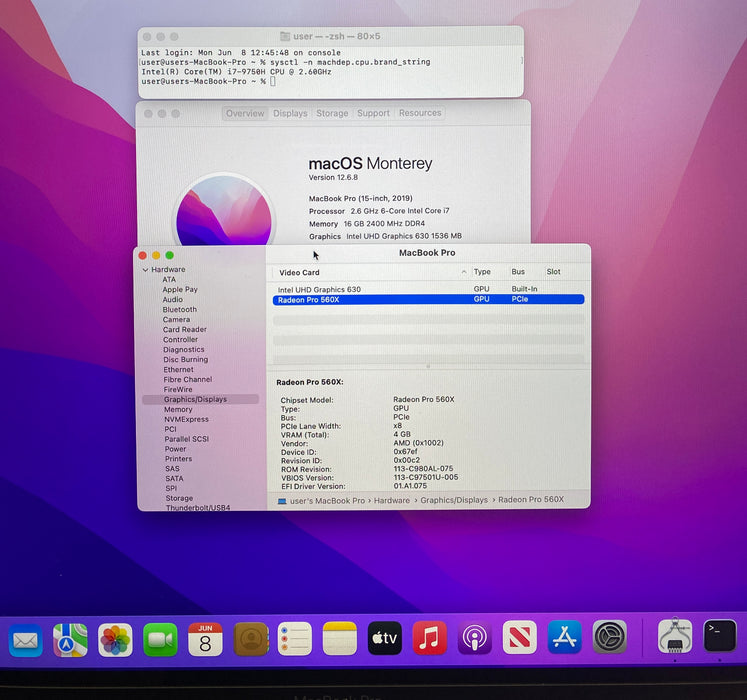Screen dimensions: 747x700
Task: Launch Apple TV from the Dock
Action: (x=384, y=638)
